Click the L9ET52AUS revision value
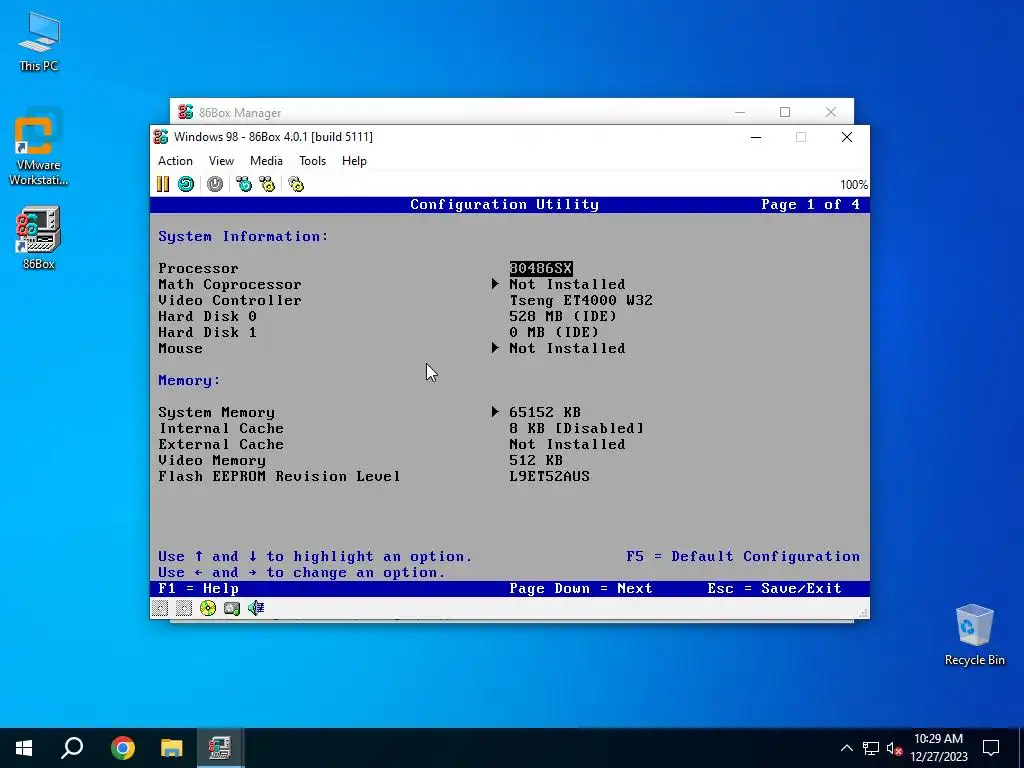The image size is (1024, 768). pos(549,476)
